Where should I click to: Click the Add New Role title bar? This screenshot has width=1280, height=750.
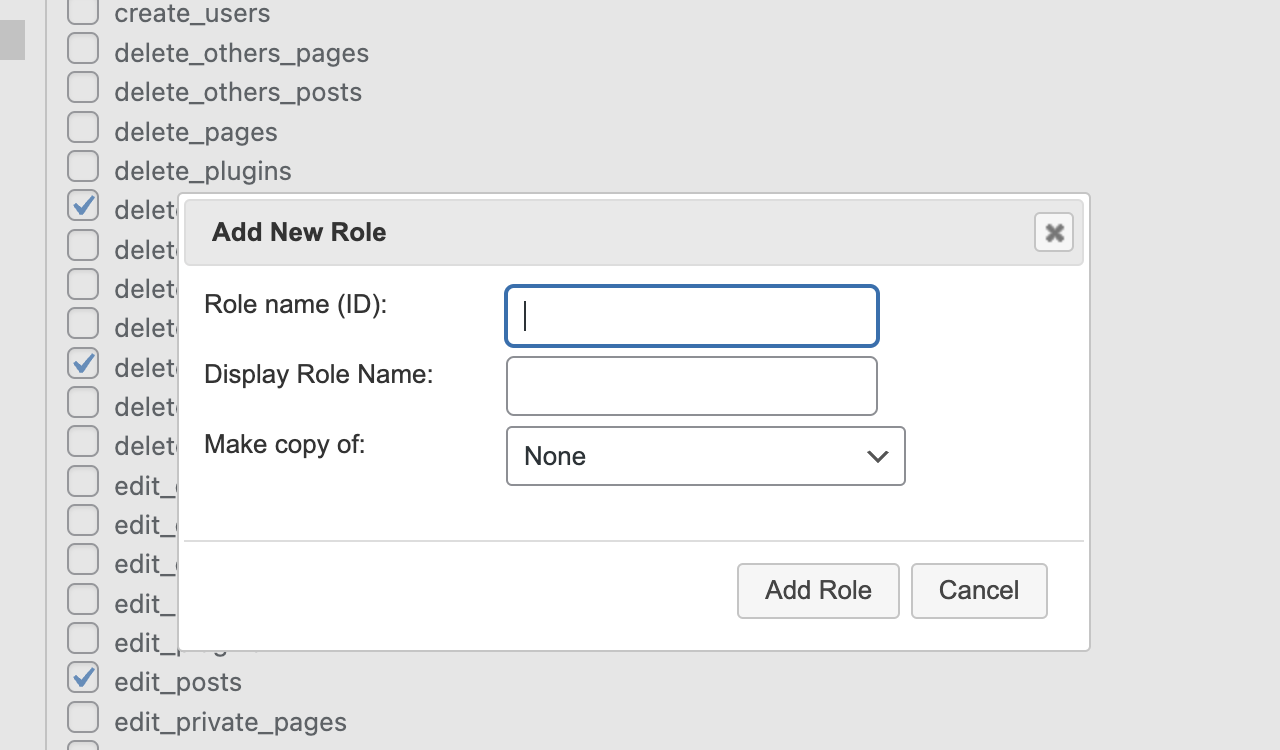[x=600, y=232]
